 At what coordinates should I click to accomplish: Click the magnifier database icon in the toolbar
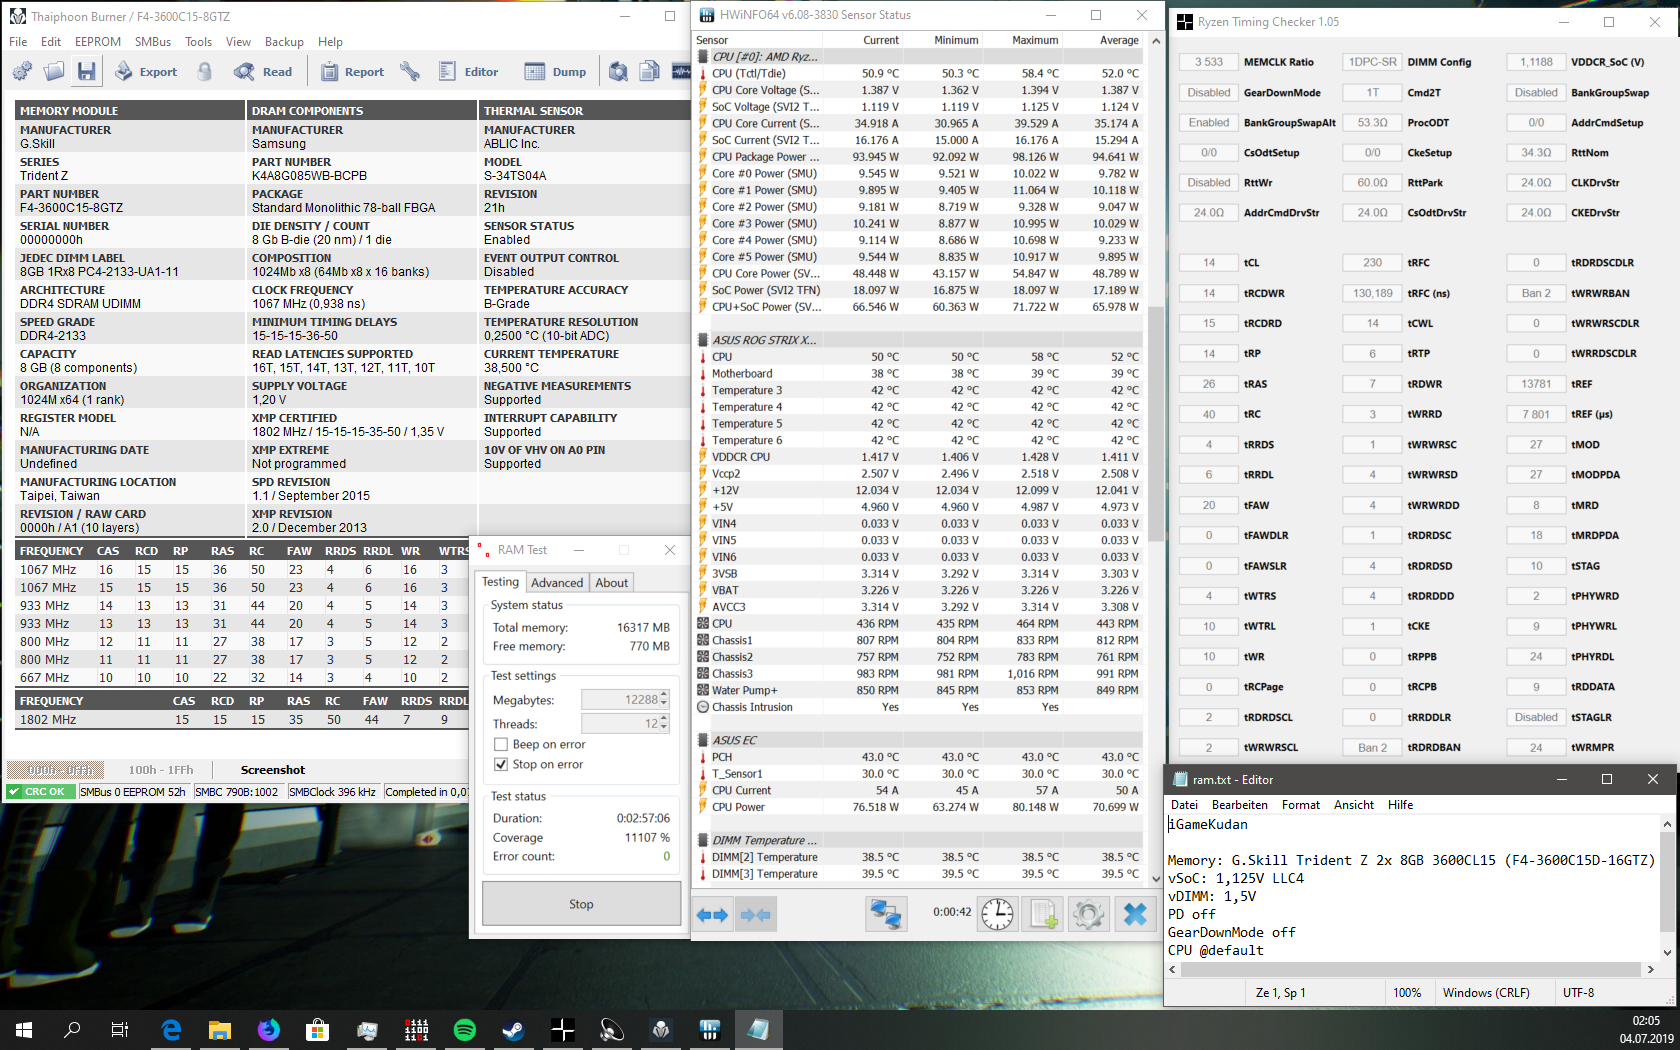[619, 71]
